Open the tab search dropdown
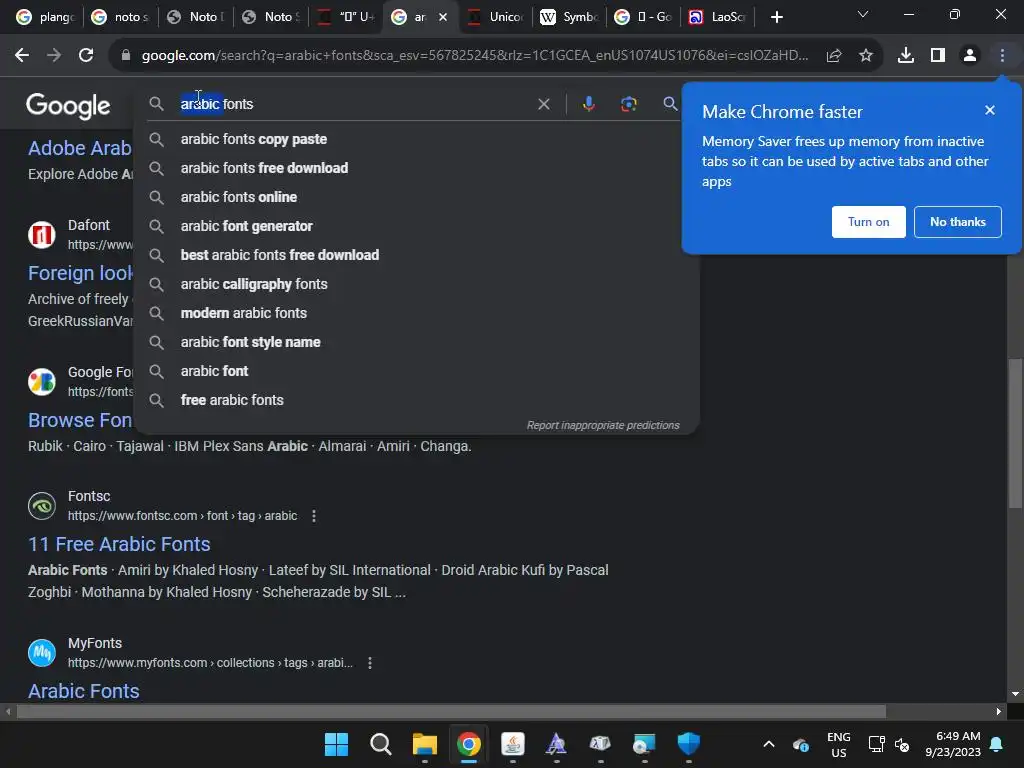Viewport: 1024px width, 768px height. tap(863, 14)
